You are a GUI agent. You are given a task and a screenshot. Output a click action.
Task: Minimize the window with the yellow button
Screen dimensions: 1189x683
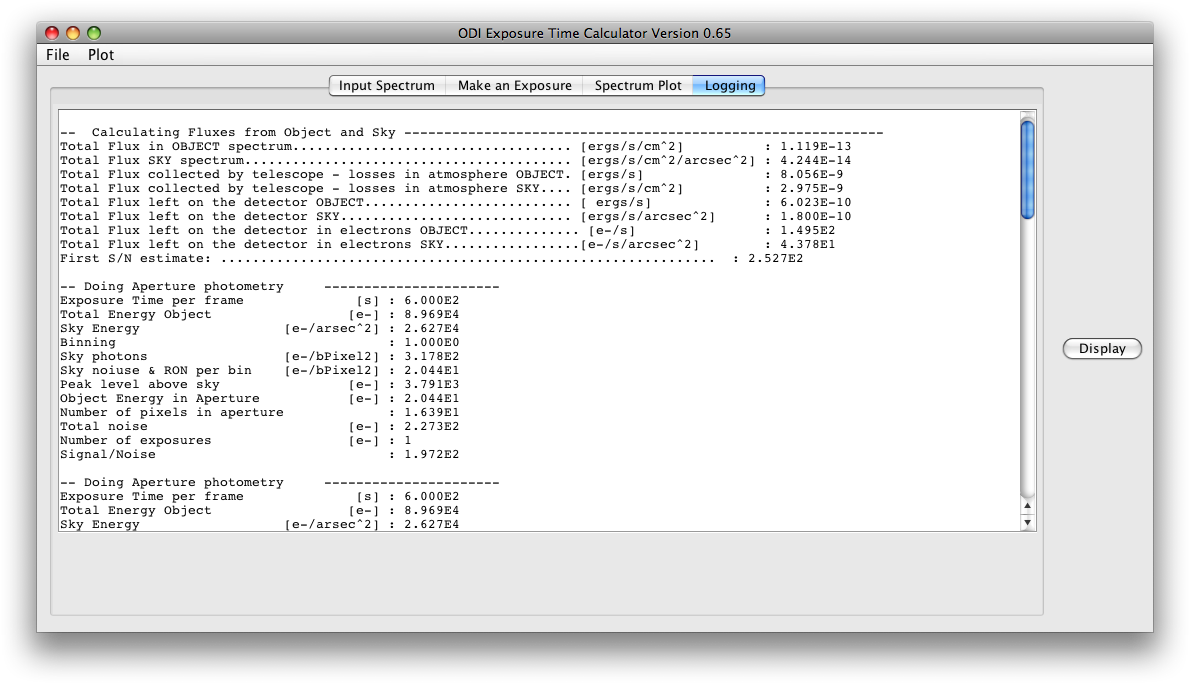tap(73, 33)
